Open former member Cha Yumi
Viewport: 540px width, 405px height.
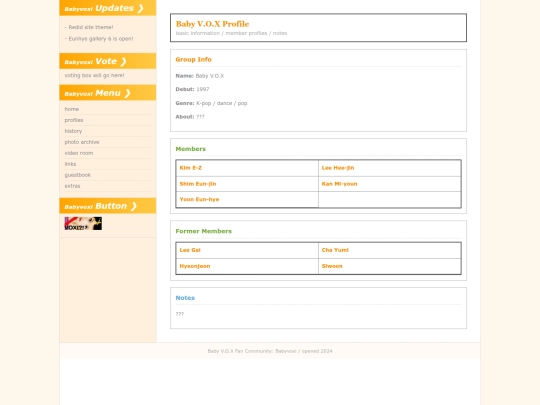point(335,250)
